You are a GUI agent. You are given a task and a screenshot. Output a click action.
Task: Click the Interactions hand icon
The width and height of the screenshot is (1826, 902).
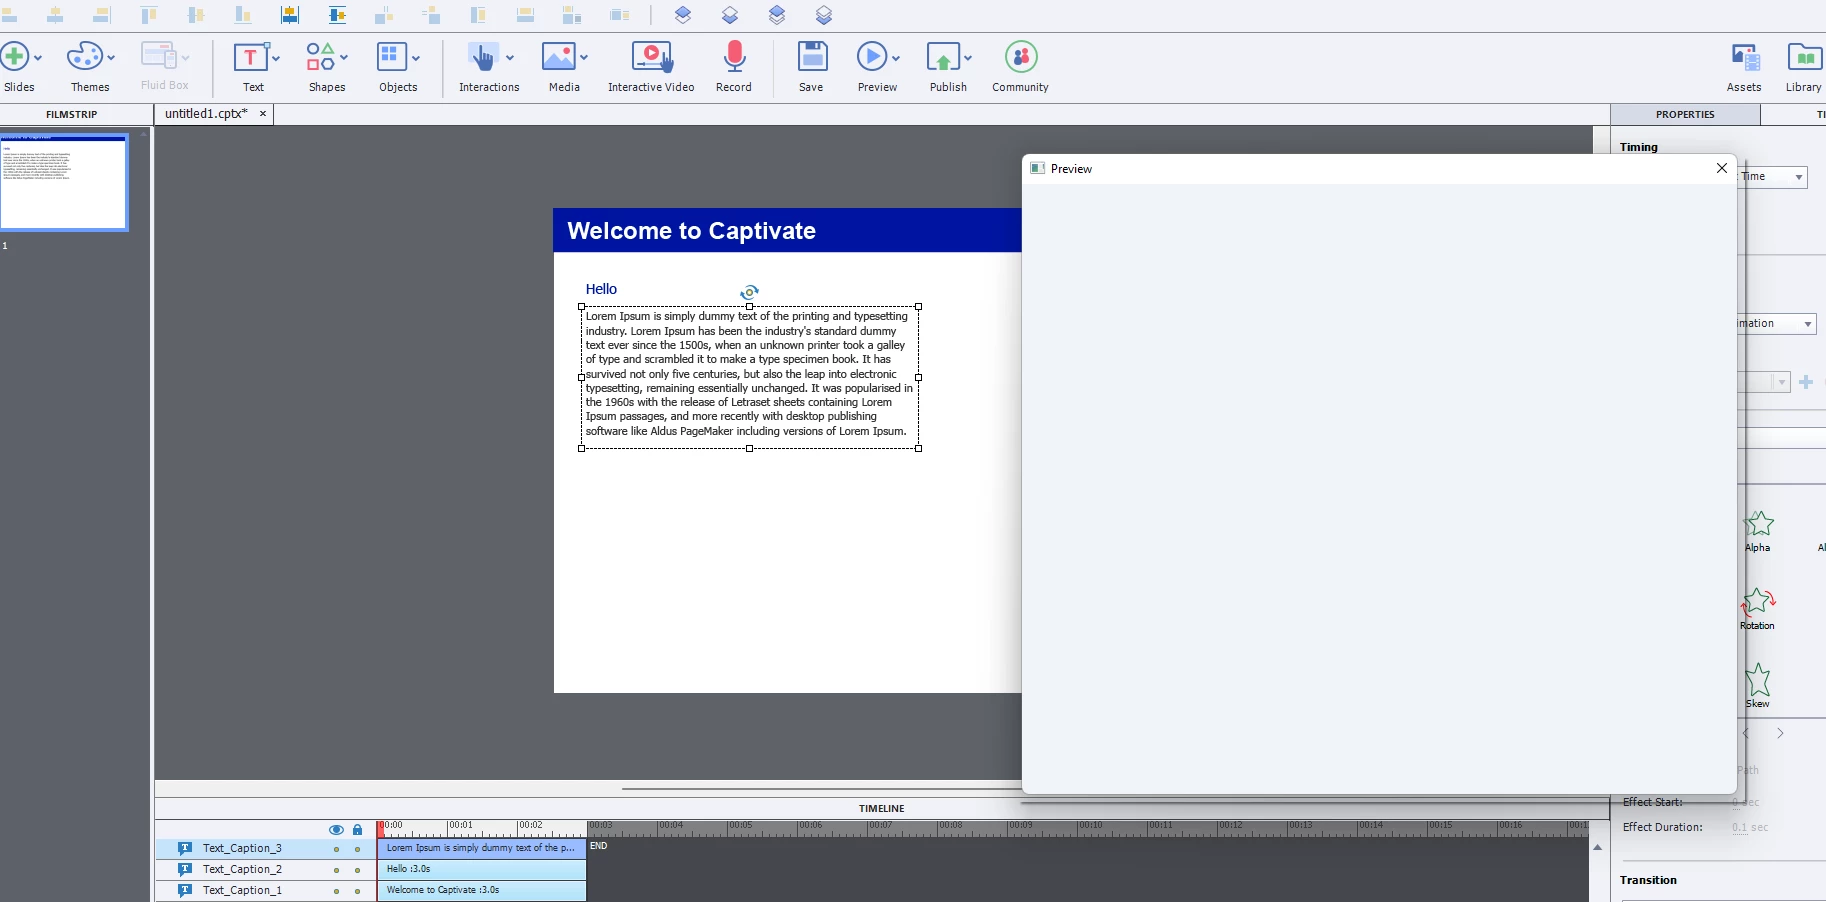coord(483,57)
